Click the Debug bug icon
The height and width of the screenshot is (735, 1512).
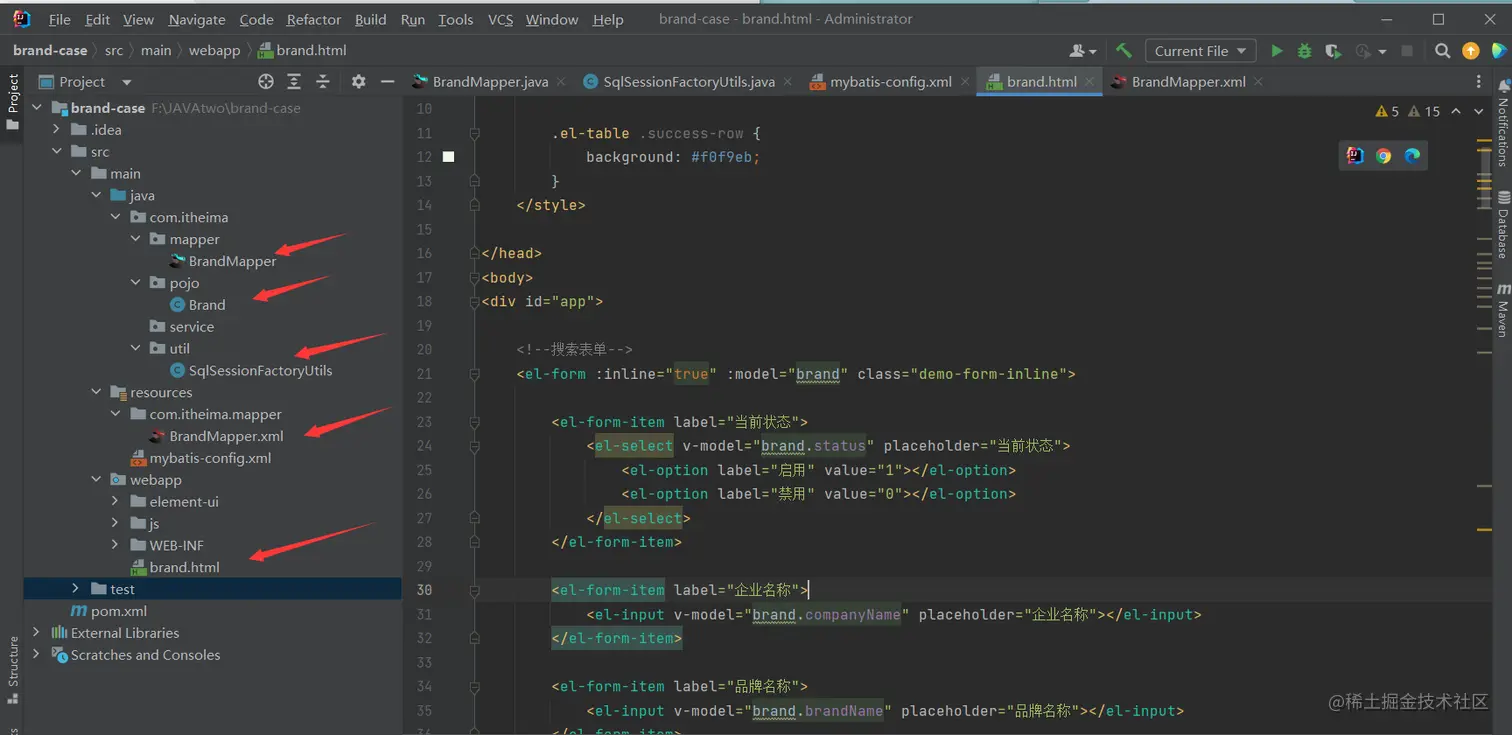1304,51
